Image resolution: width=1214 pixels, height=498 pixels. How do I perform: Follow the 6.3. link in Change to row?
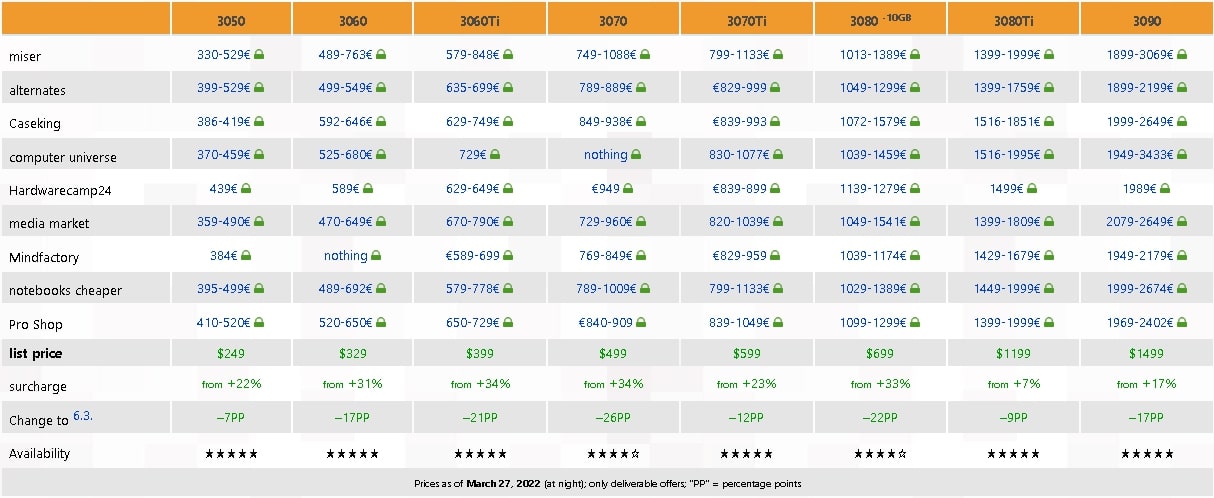[82, 415]
